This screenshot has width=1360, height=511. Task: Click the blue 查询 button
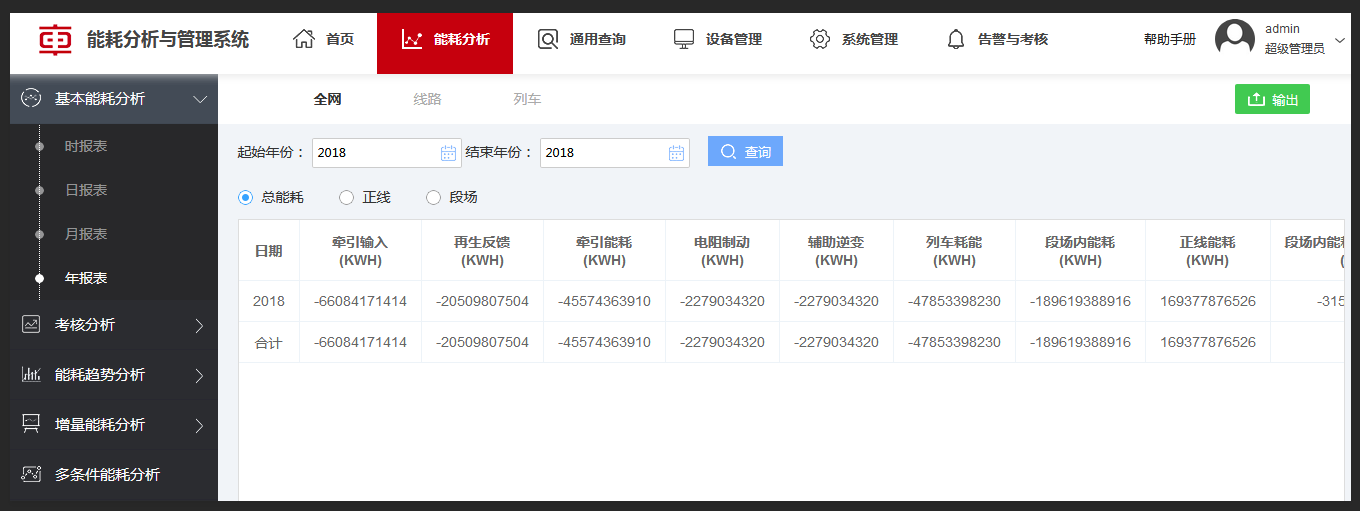coord(745,152)
